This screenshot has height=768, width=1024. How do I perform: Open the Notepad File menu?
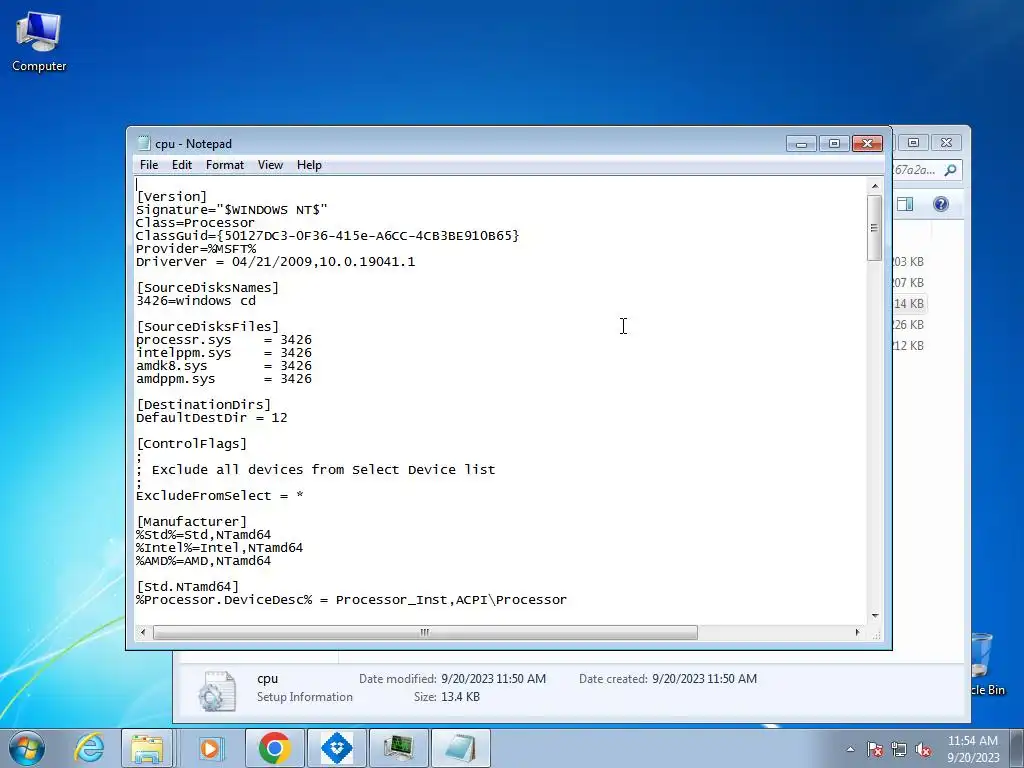[x=149, y=165]
